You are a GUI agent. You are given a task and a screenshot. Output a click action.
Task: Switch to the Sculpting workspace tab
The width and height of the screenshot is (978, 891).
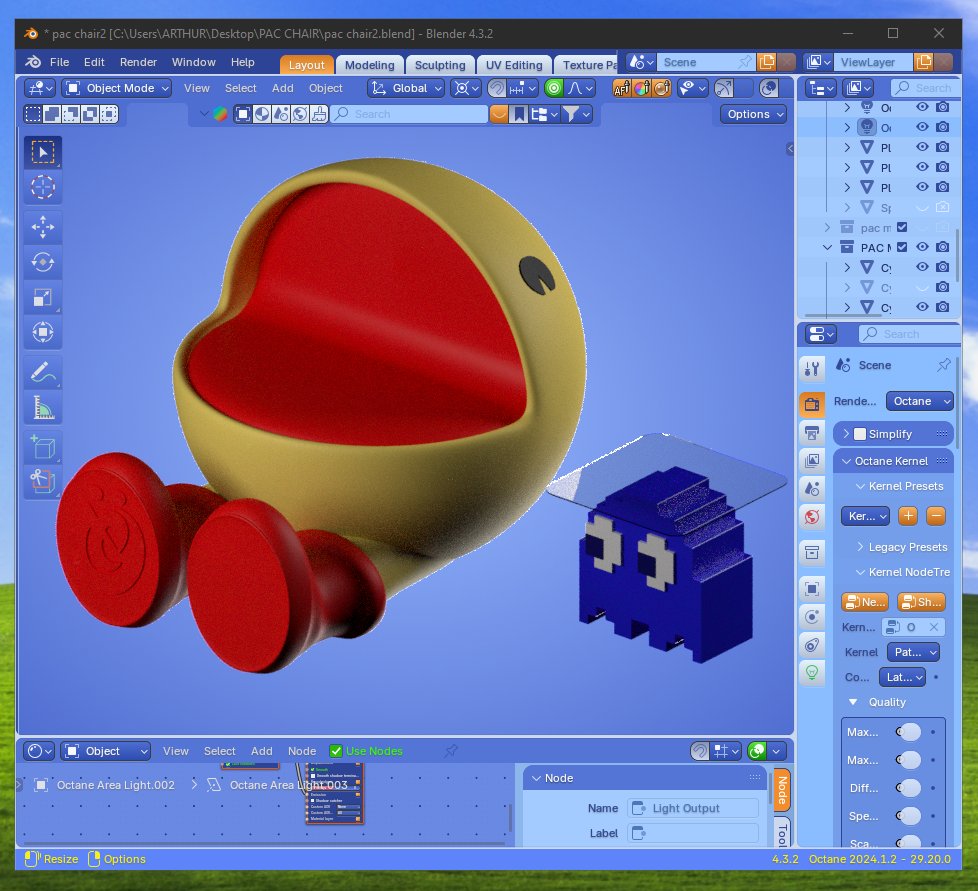pos(440,65)
